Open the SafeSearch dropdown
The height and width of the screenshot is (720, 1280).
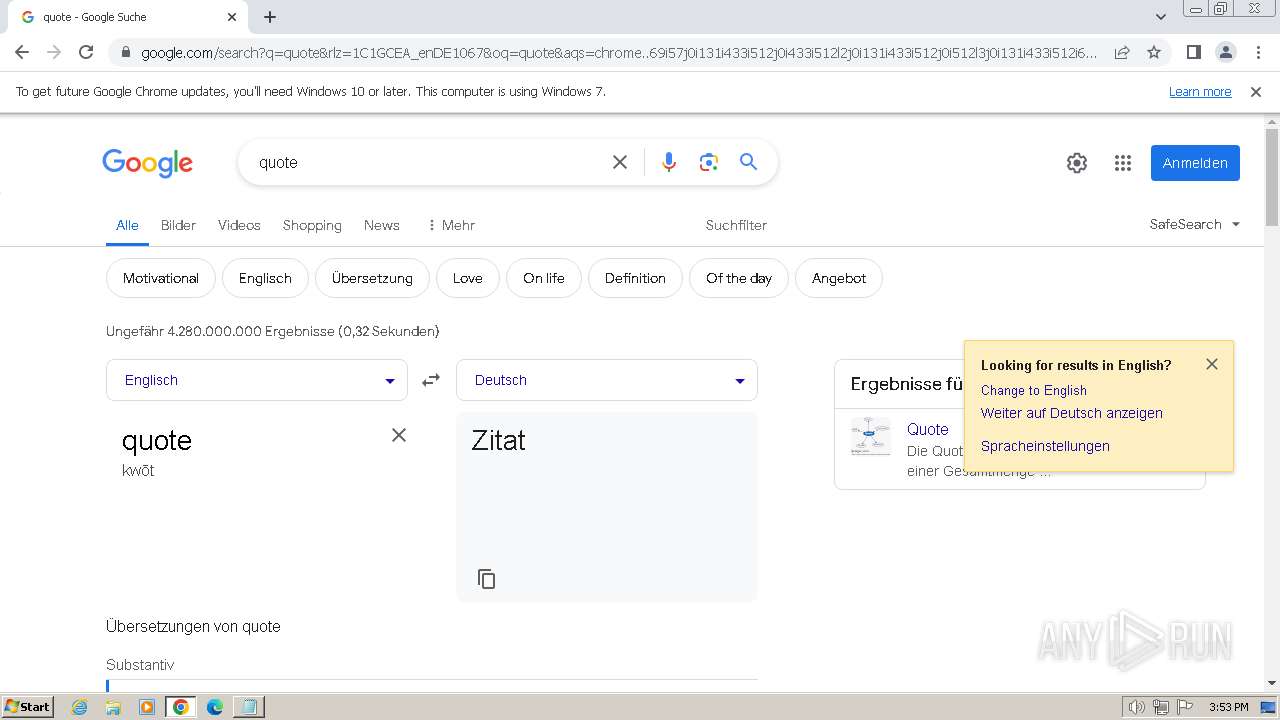click(1195, 224)
